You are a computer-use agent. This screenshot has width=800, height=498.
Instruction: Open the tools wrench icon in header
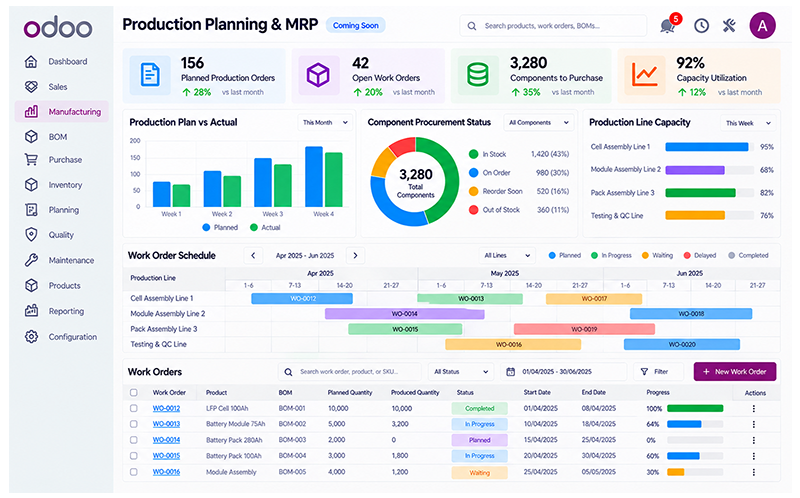pyautogui.click(x=729, y=26)
